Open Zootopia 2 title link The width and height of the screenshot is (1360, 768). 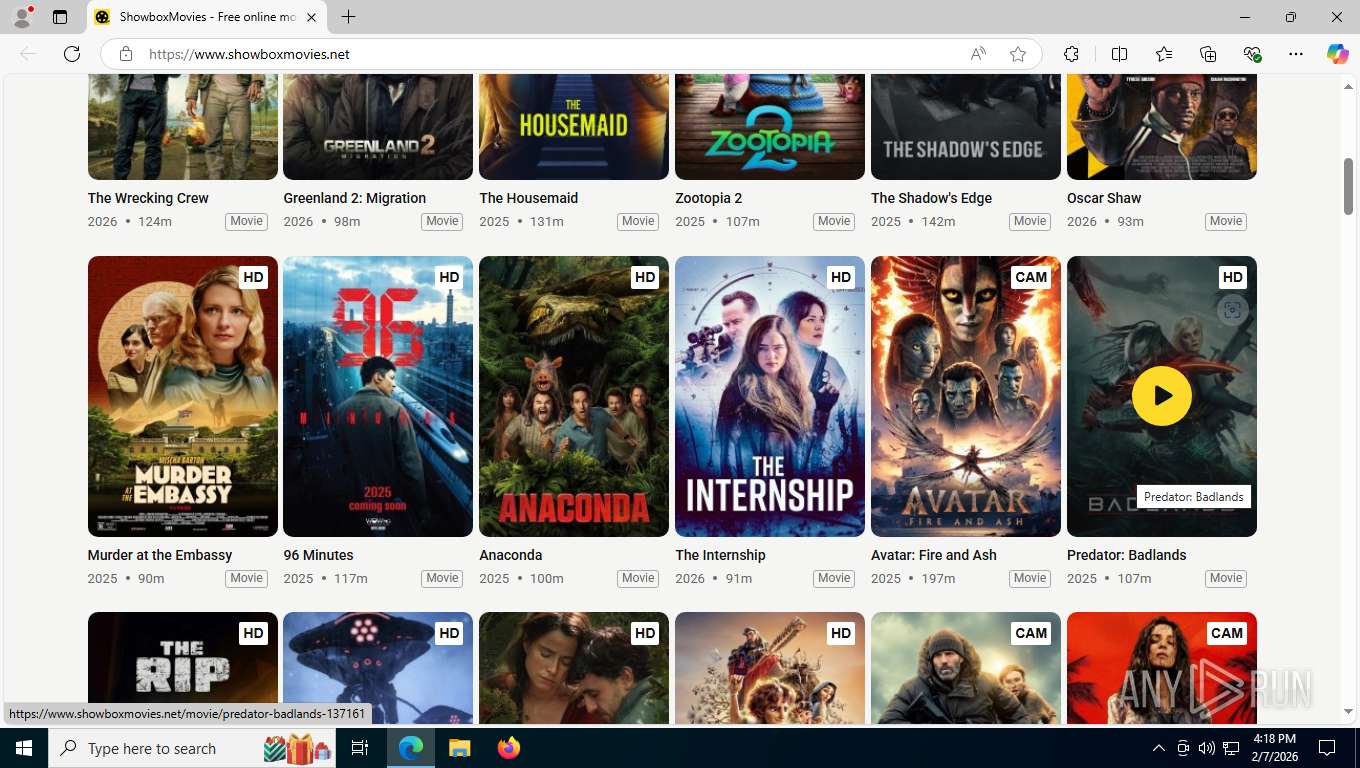pyautogui.click(x=709, y=198)
